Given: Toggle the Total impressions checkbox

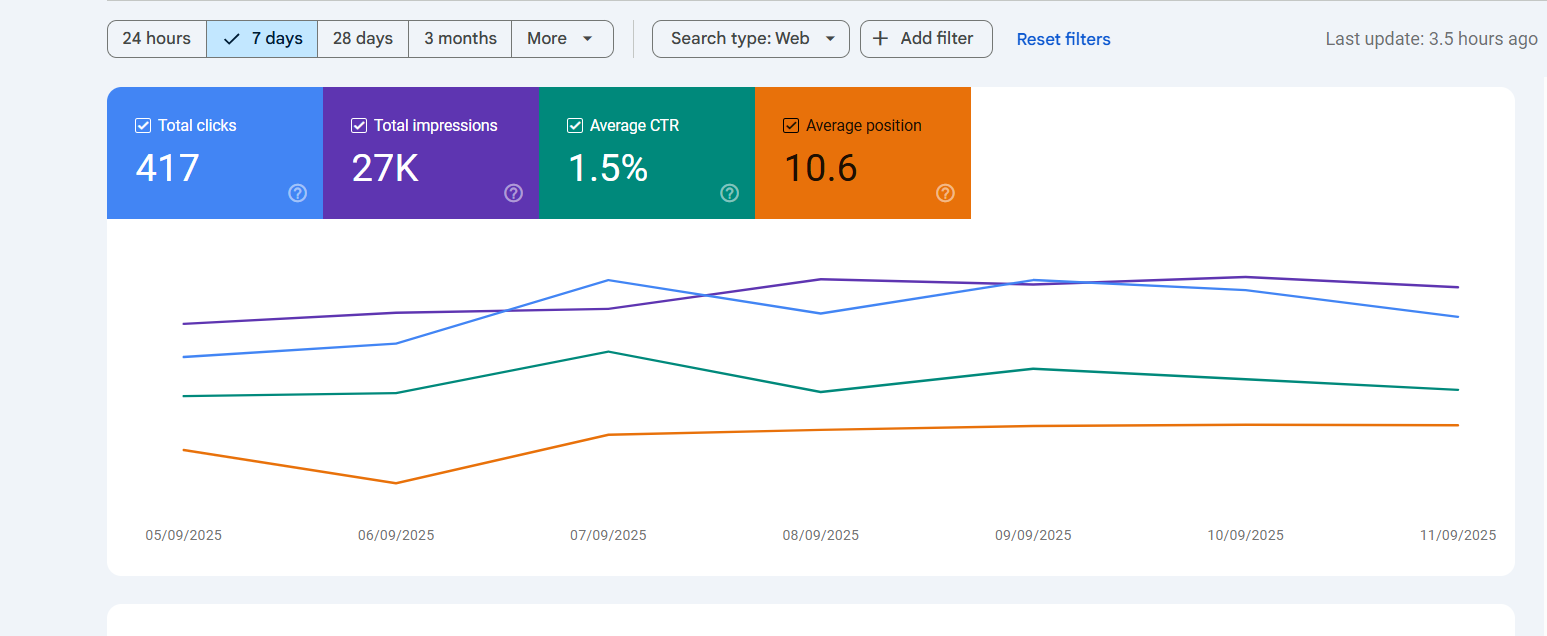Looking at the screenshot, I should [x=359, y=126].
